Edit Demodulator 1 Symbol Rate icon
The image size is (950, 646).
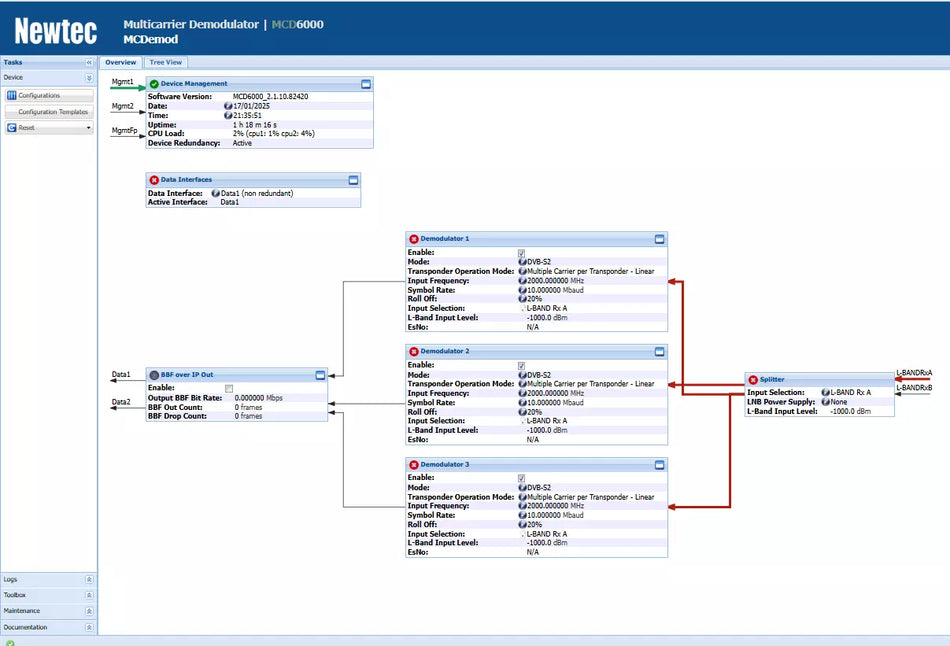[x=522, y=290]
